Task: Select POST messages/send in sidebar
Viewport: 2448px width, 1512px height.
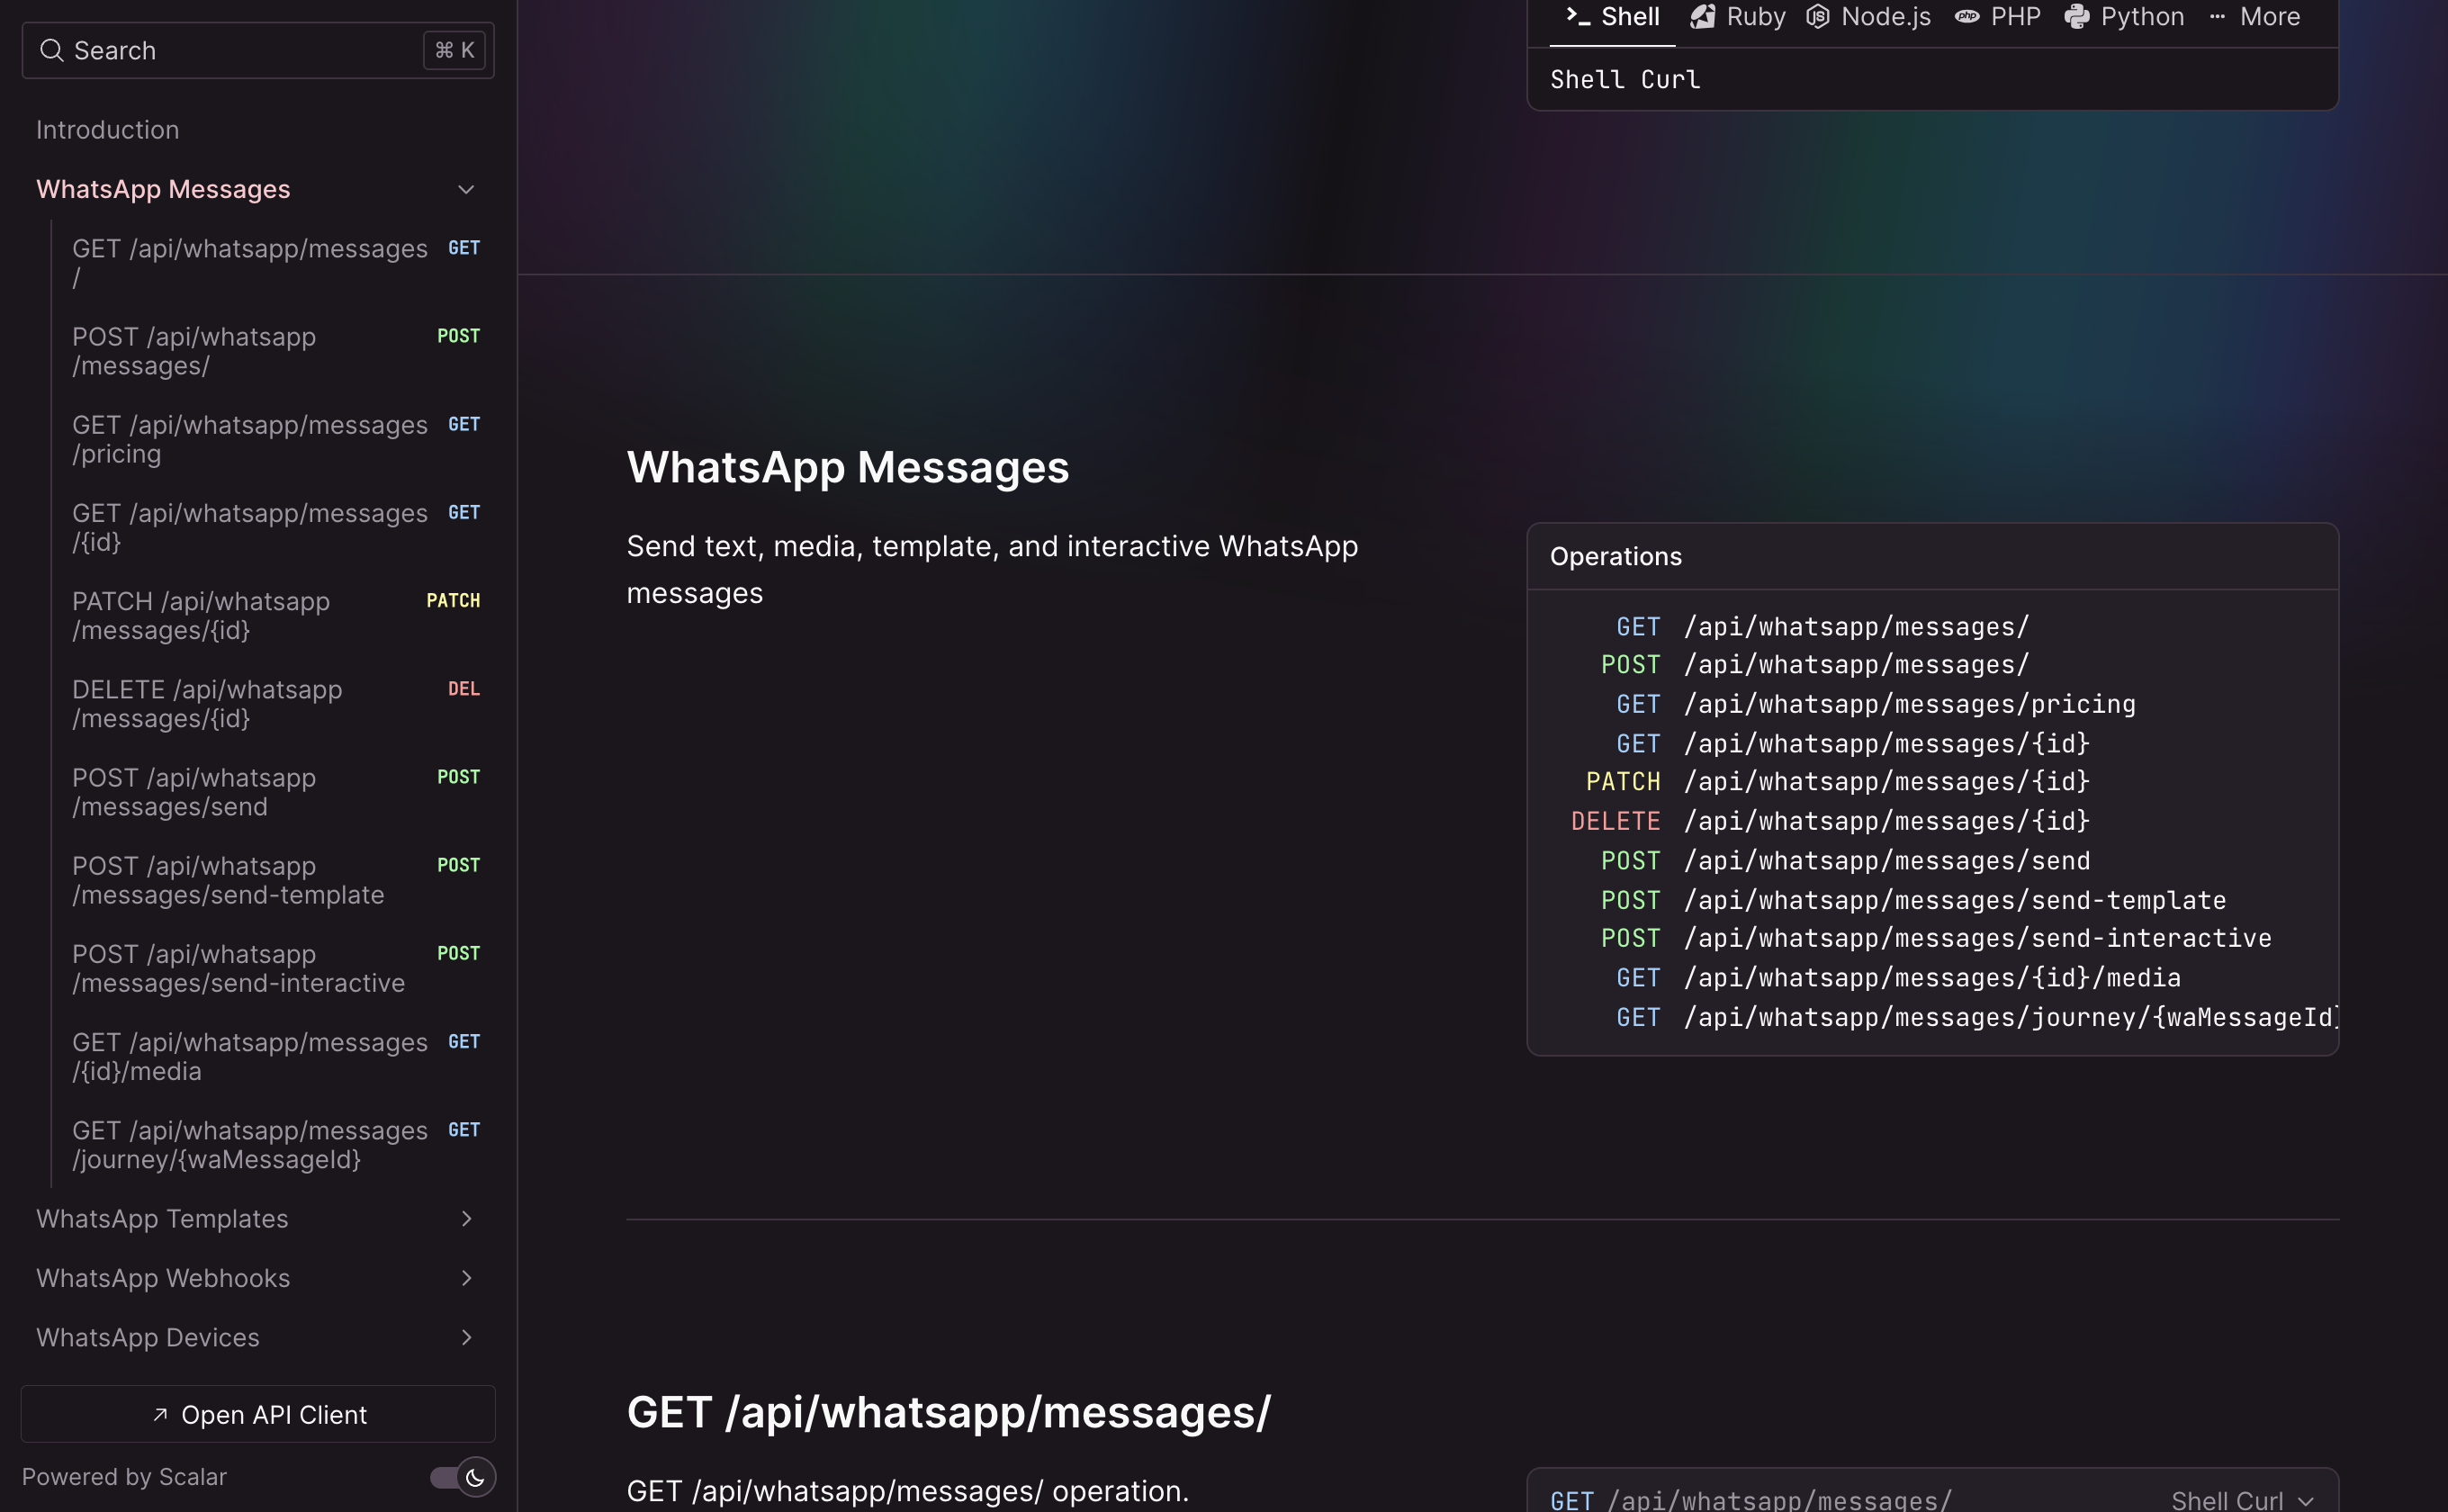Action: (276, 791)
